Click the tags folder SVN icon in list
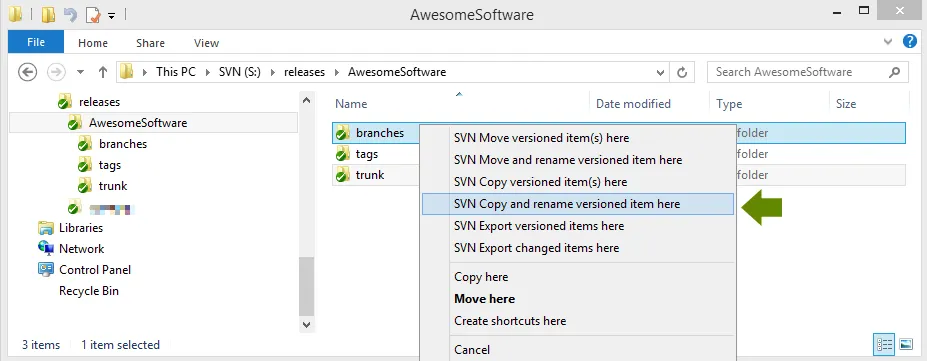 click(x=342, y=154)
